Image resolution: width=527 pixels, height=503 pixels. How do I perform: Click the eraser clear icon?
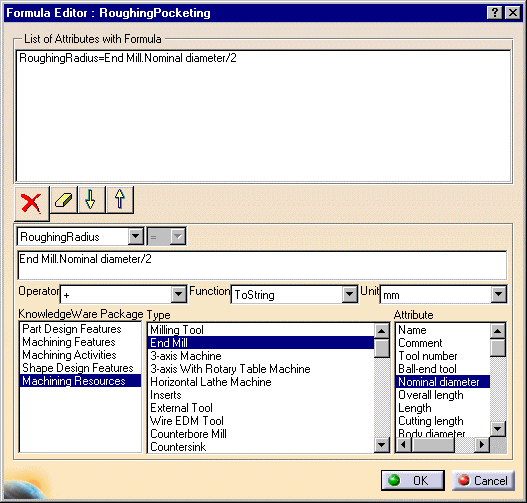63,200
